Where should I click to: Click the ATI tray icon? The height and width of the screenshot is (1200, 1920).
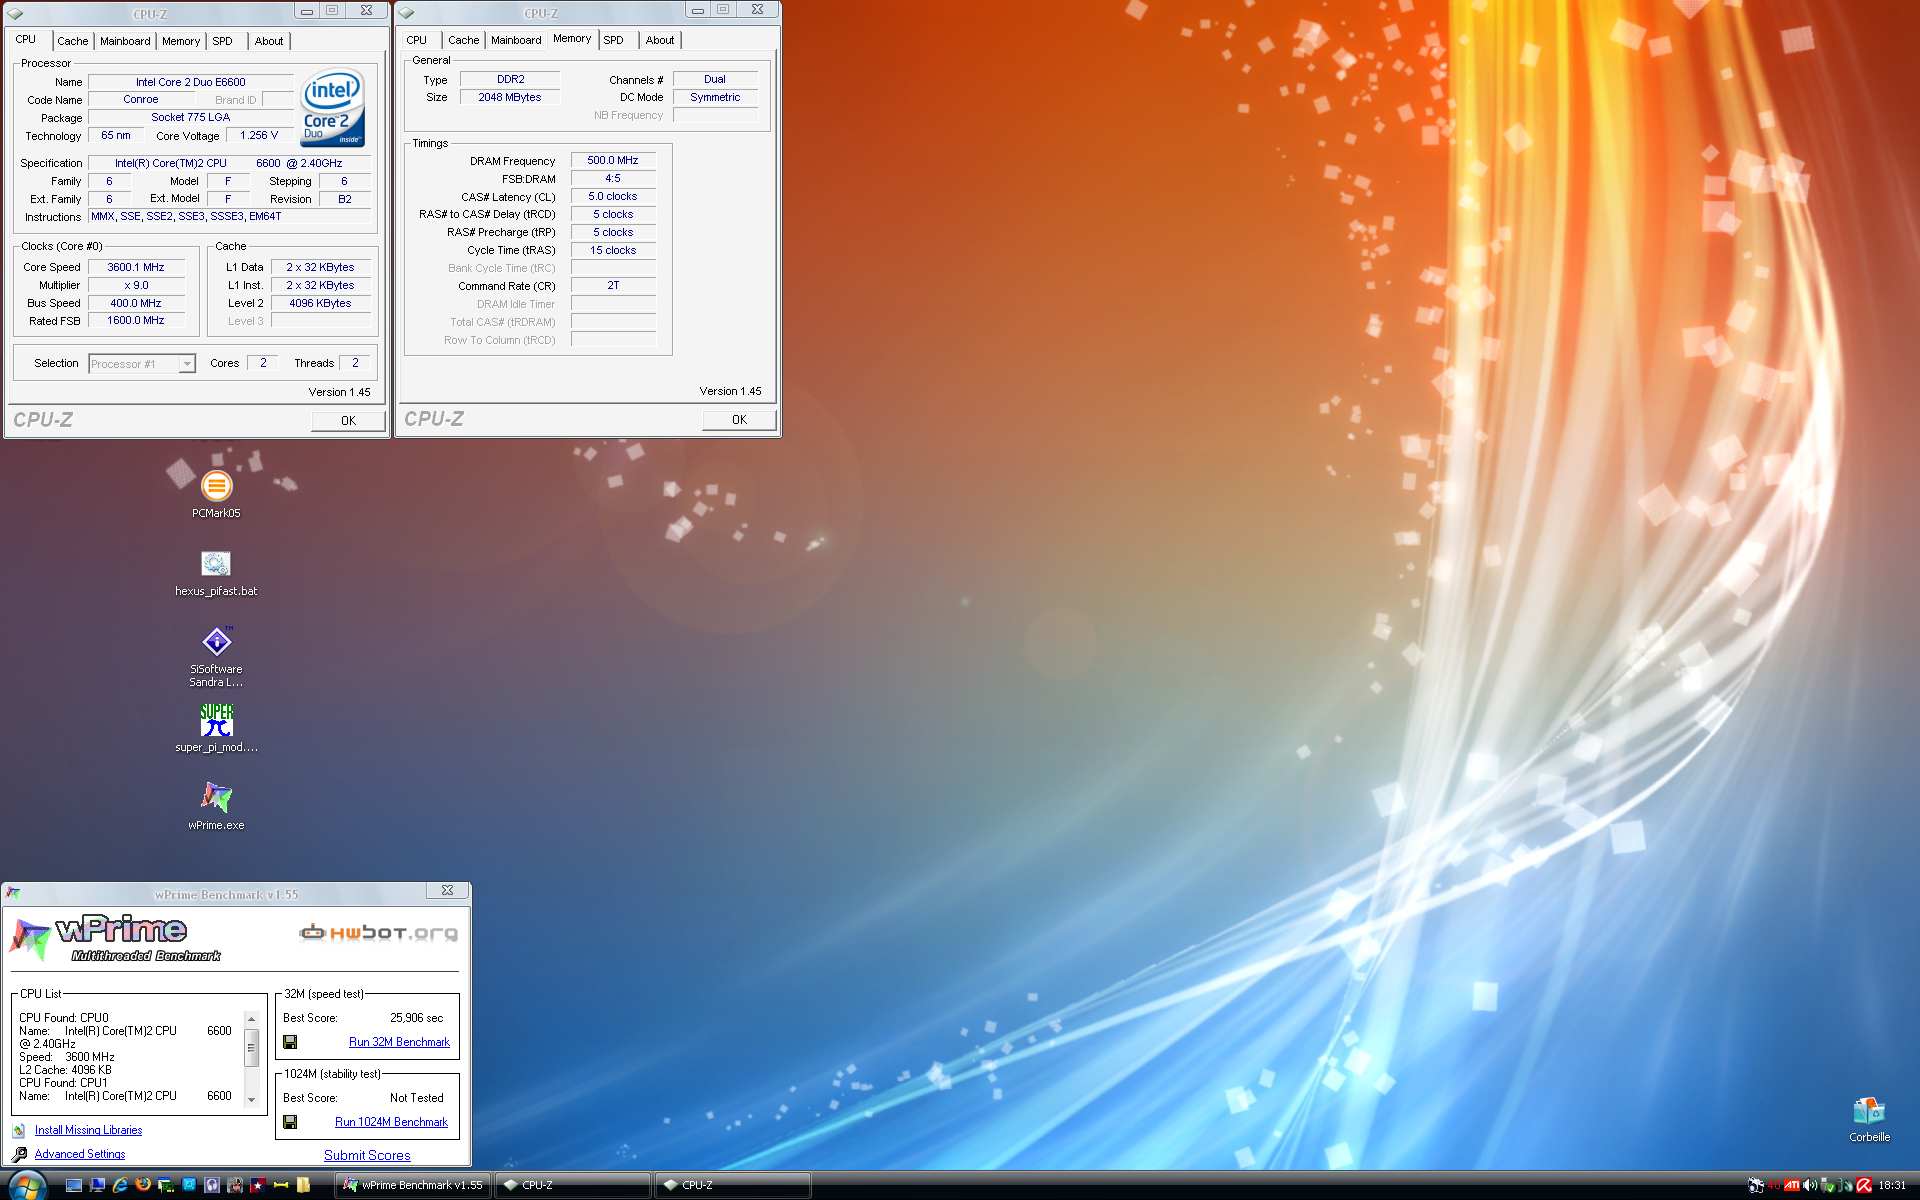1792,1185
